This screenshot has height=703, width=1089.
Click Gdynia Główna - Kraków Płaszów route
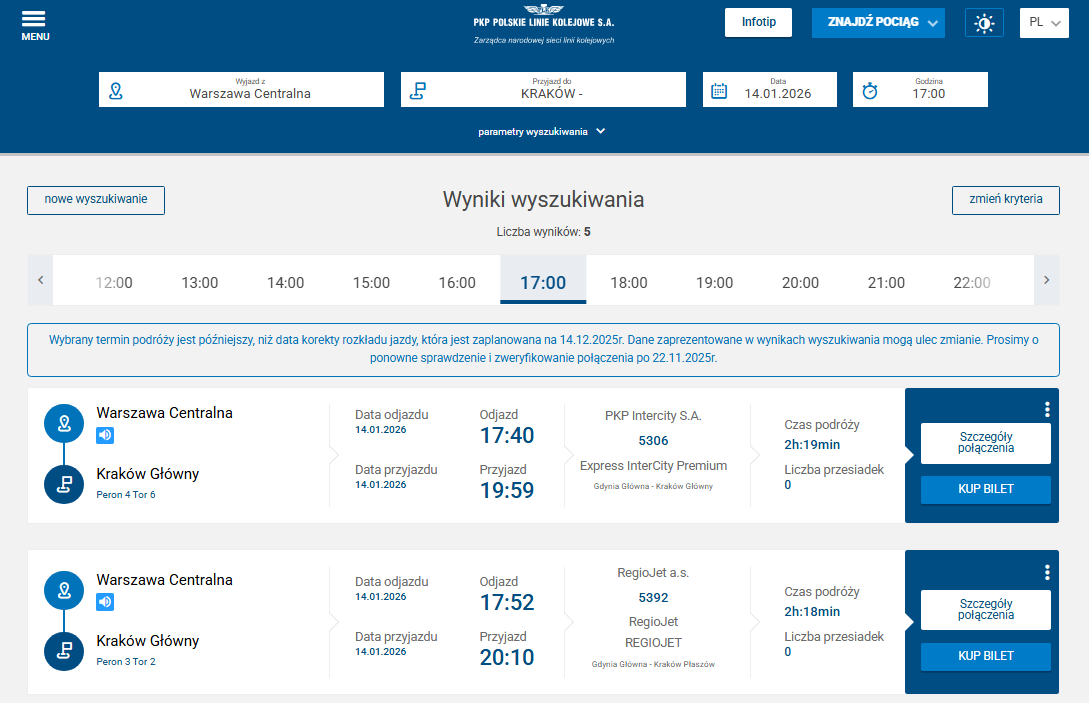(653, 664)
